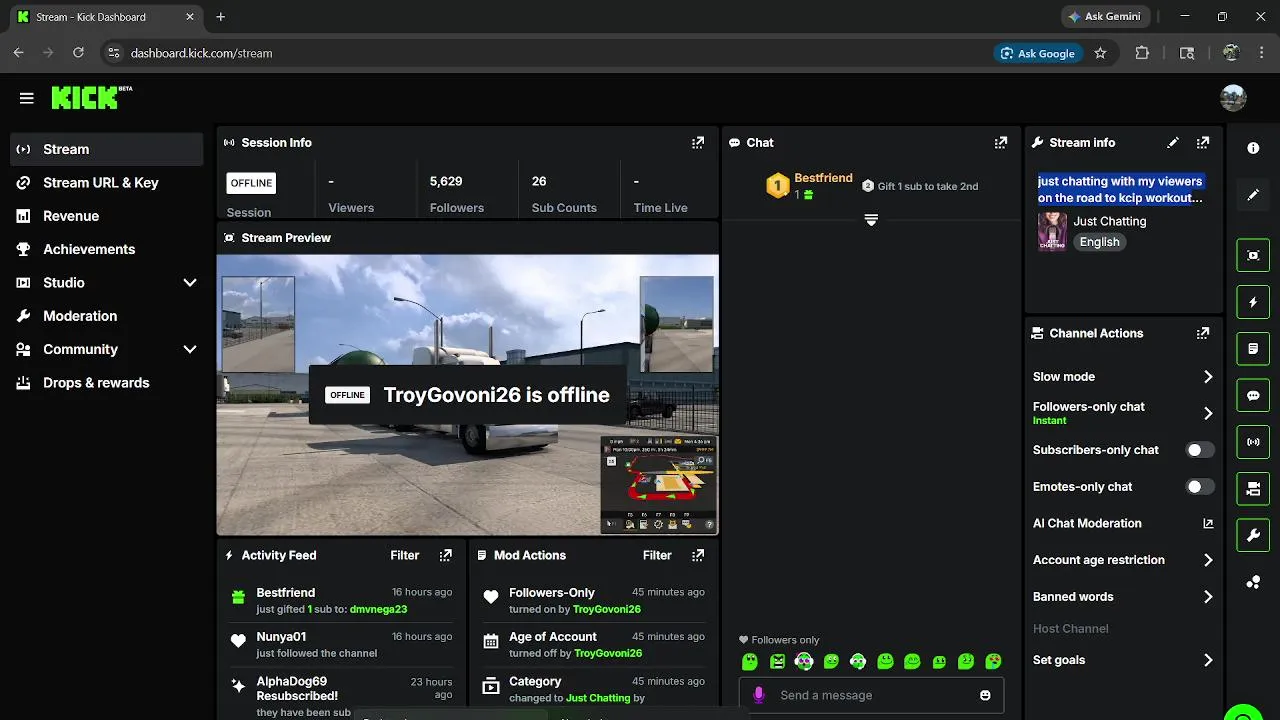Click Bestfriend in gift leaderboard

tap(823, 178)
